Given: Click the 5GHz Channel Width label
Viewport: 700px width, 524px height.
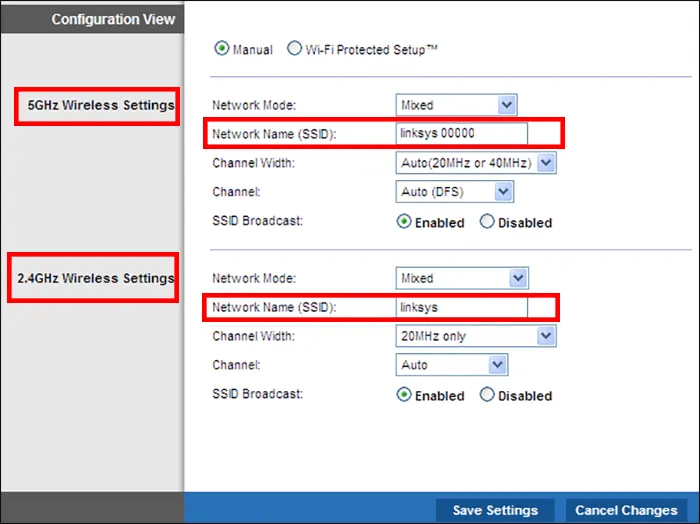Looking at the screenshot, I should 254,163.
